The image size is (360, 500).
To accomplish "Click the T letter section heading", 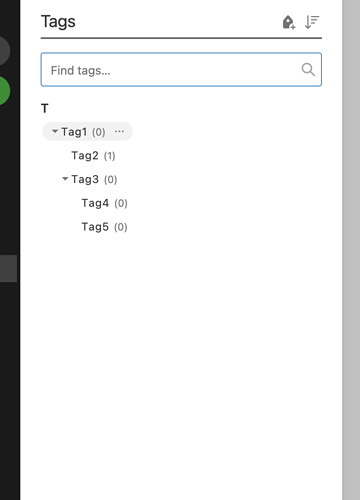I will click(45, 108).
